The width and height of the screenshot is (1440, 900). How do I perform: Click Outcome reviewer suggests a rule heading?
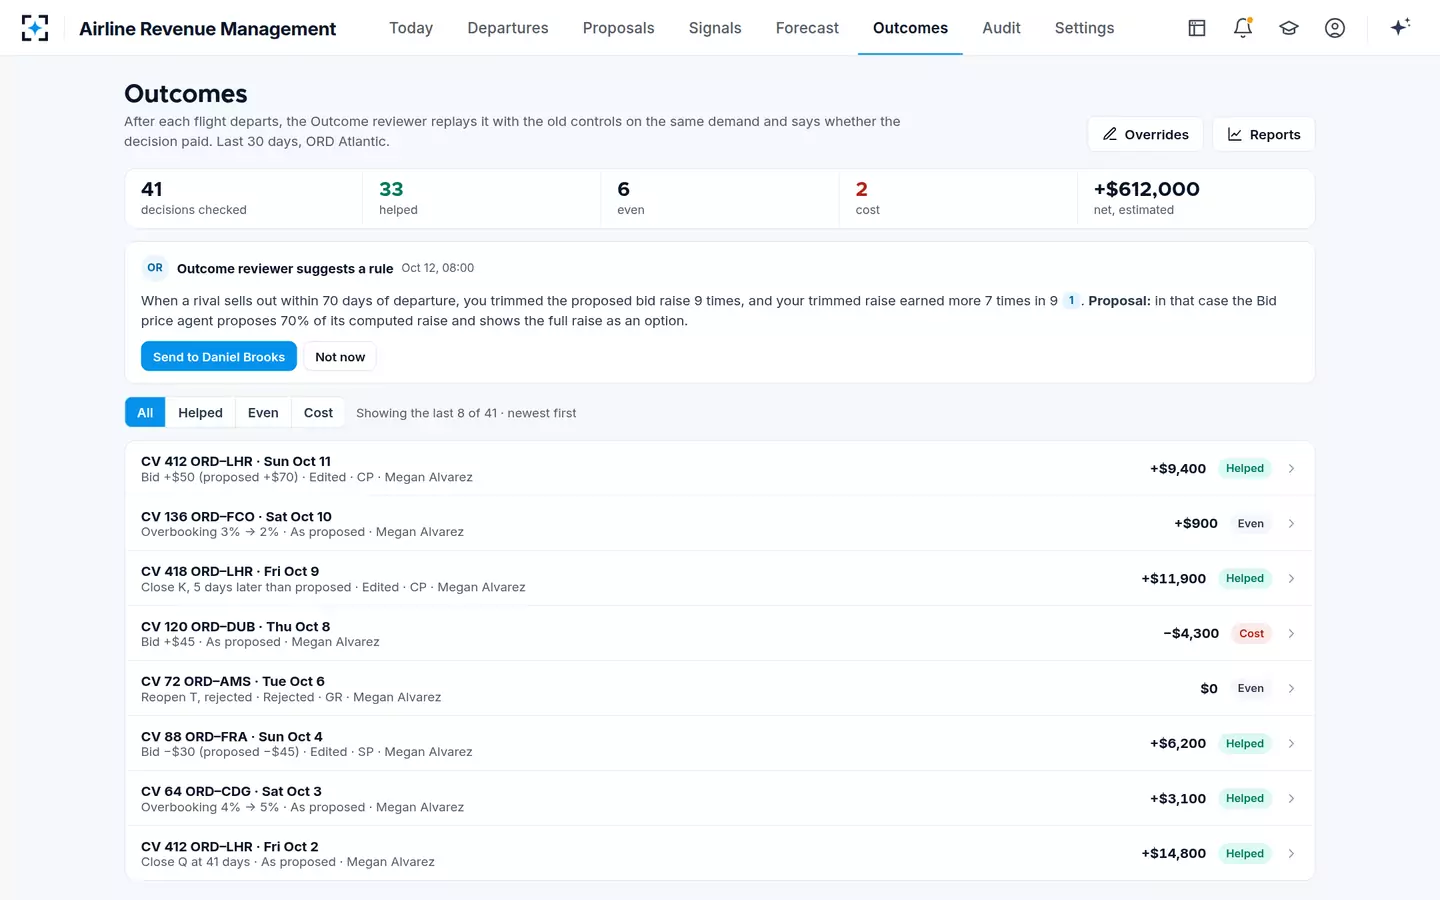pyautogui.click(x=285, y=268)
